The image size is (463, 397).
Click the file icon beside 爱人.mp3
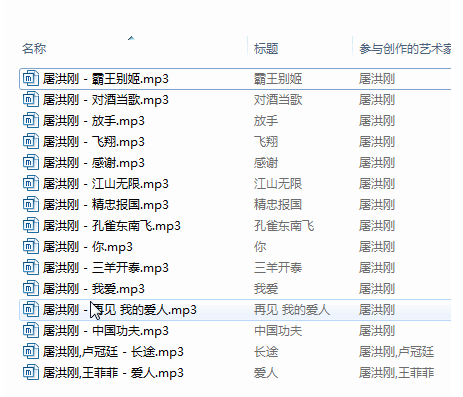[x=31, y=373]
